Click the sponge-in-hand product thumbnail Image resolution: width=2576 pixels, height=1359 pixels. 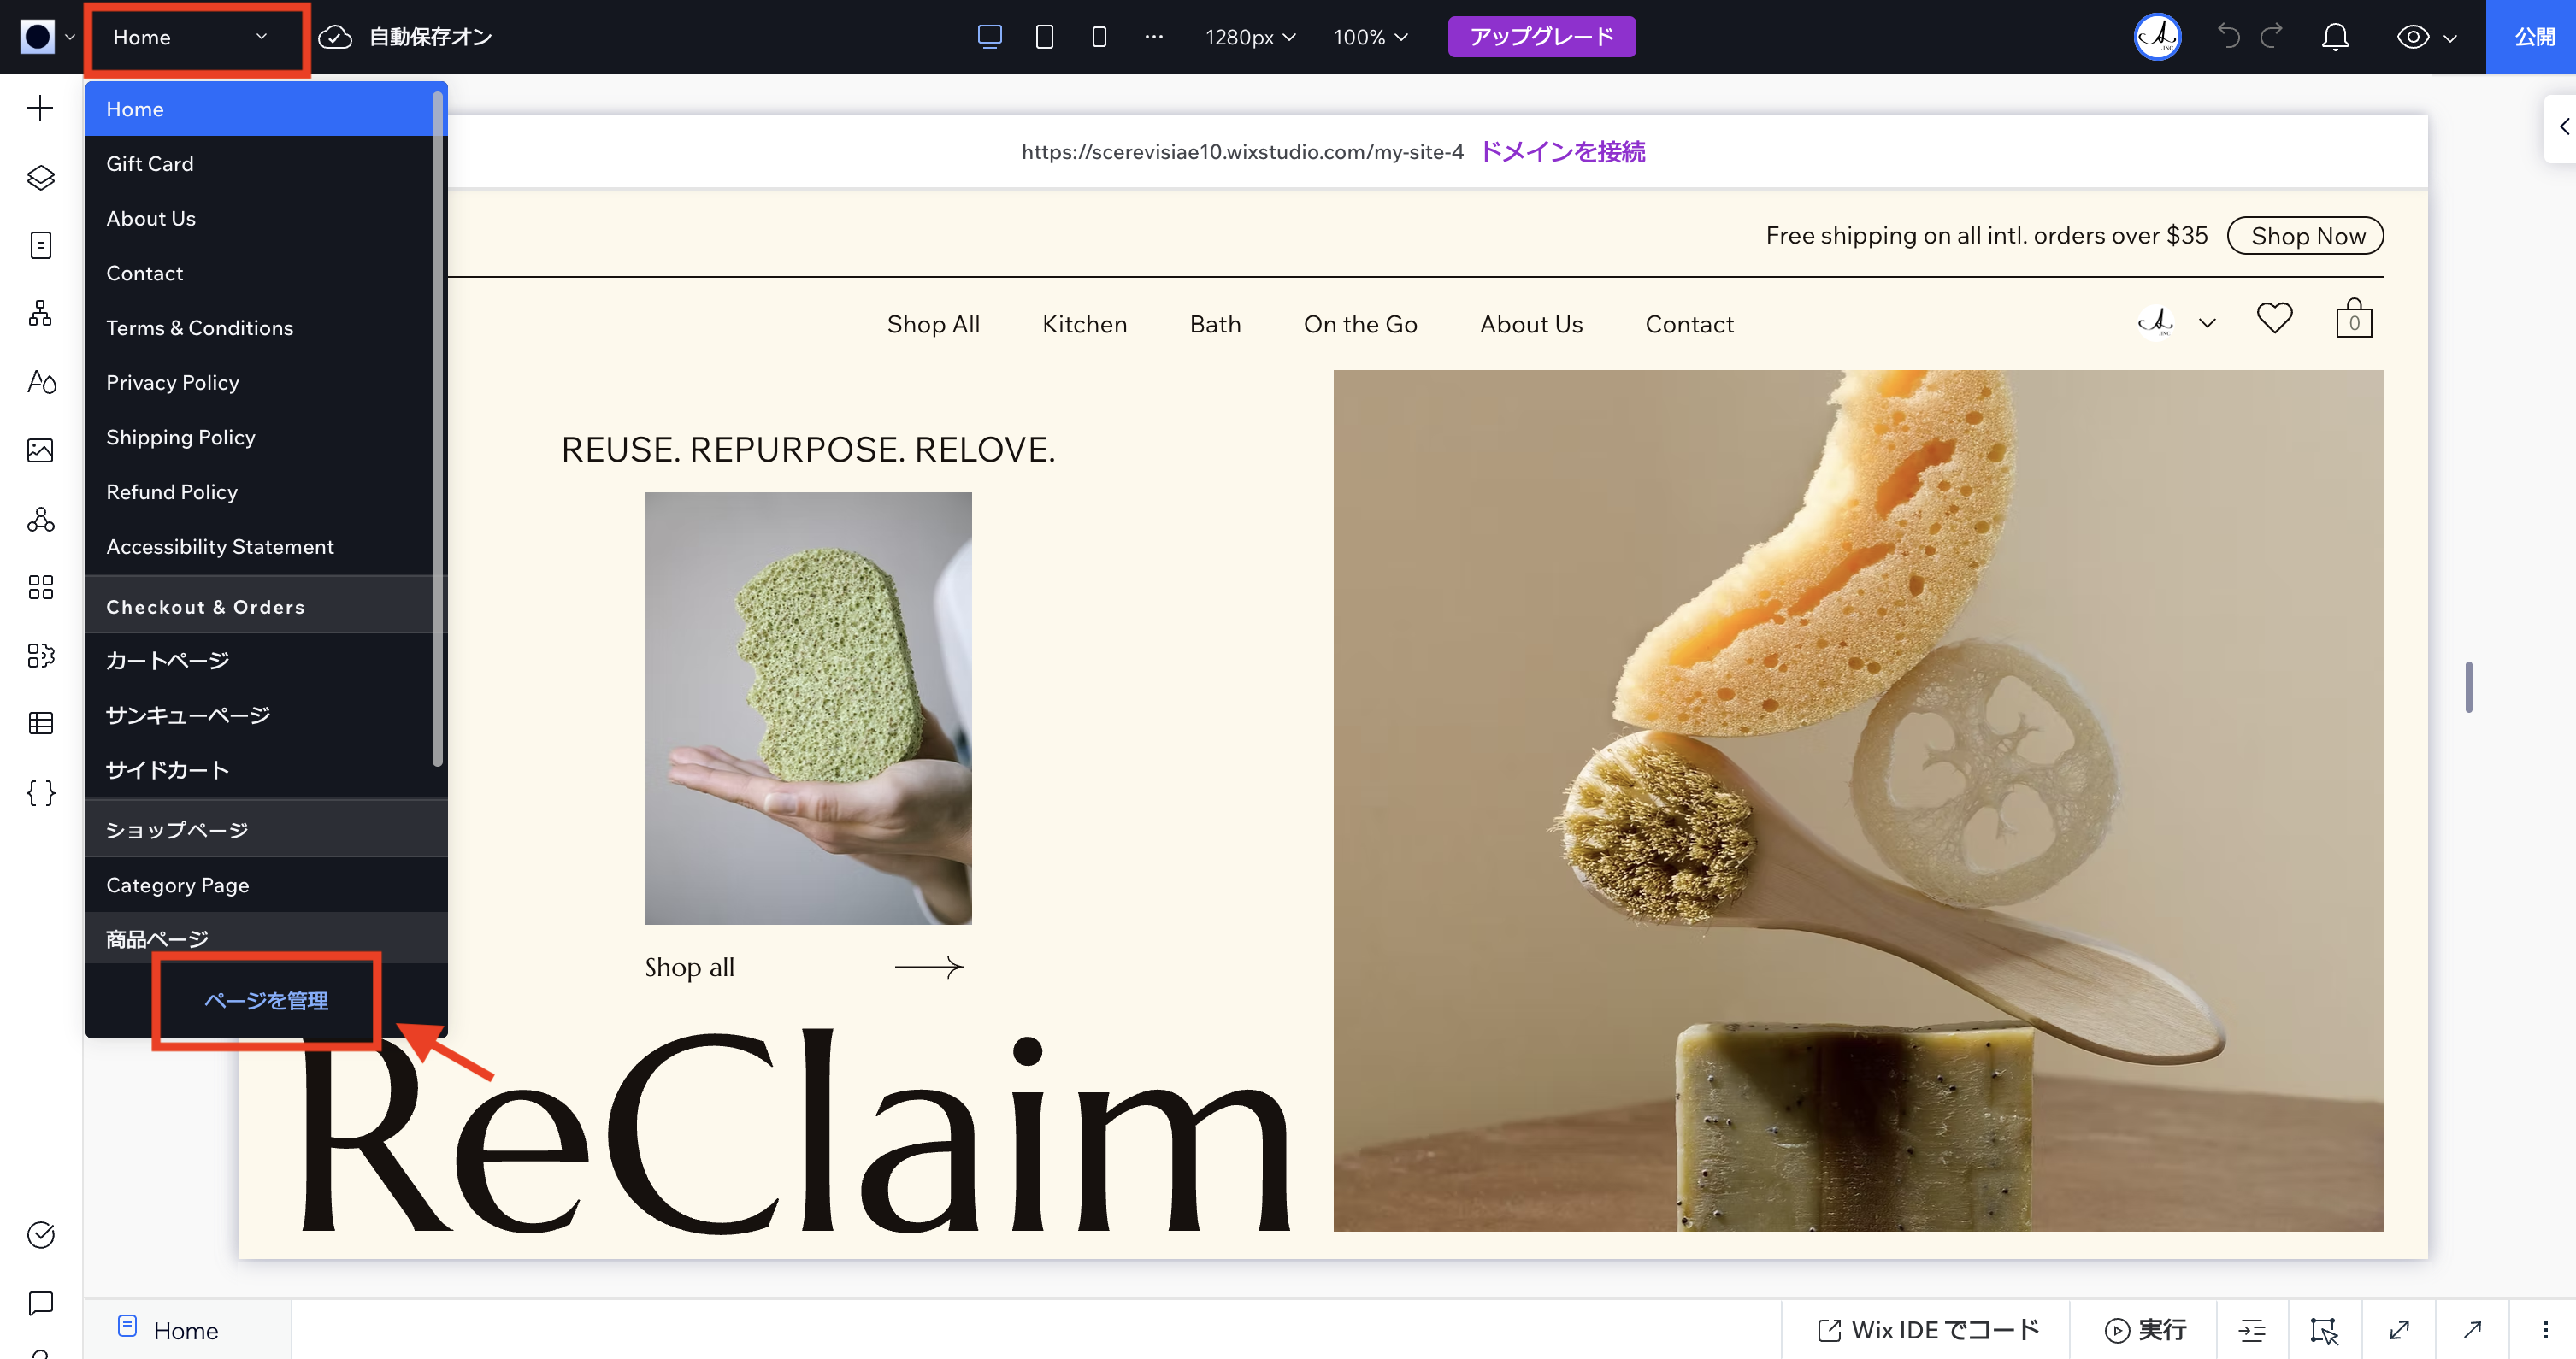pos(807,707)
